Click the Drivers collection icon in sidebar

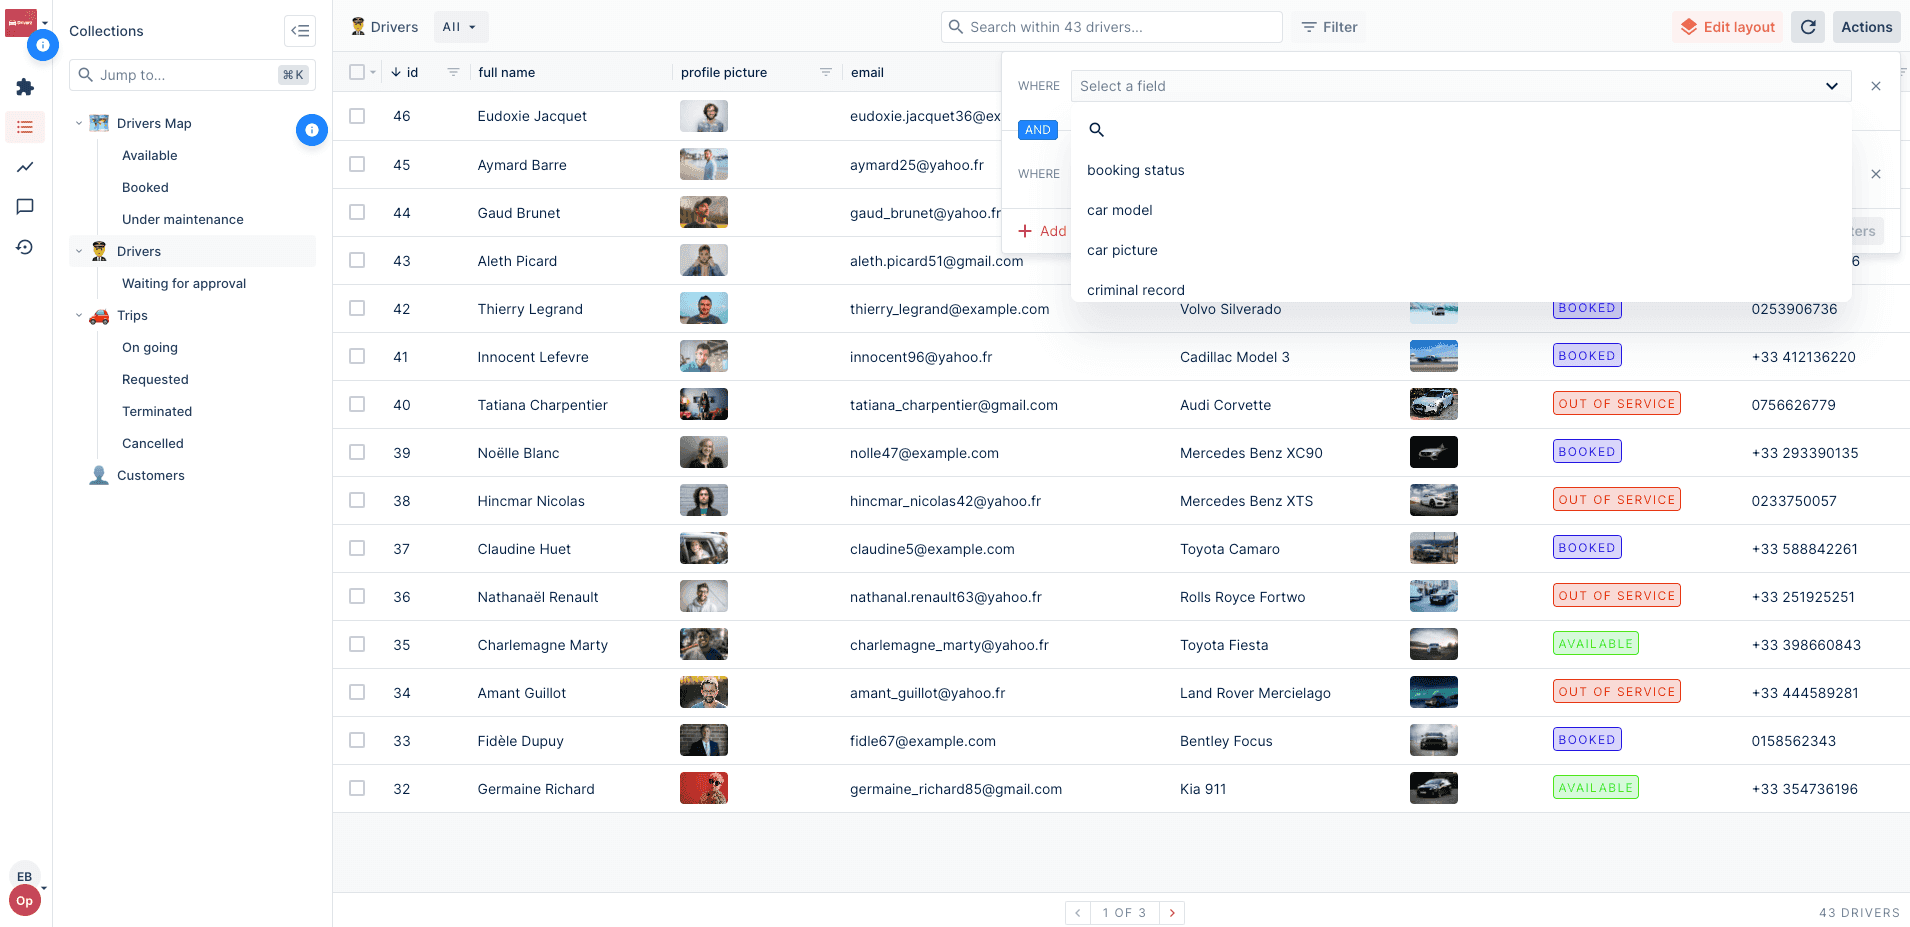pyautogui.click(x=99, y=251)
